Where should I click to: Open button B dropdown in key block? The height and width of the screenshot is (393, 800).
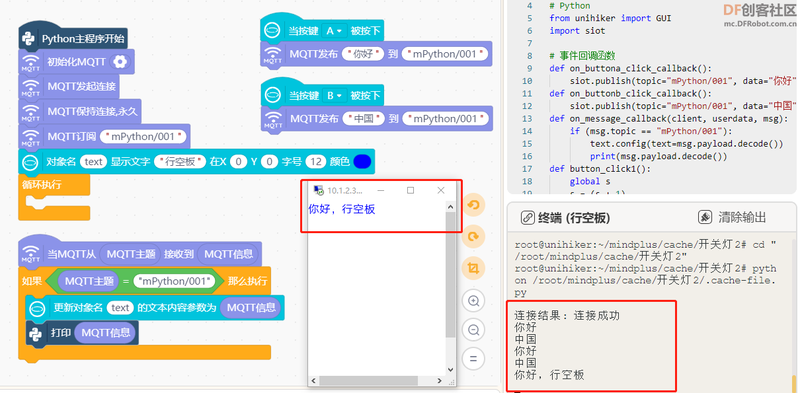pos(334,95)
